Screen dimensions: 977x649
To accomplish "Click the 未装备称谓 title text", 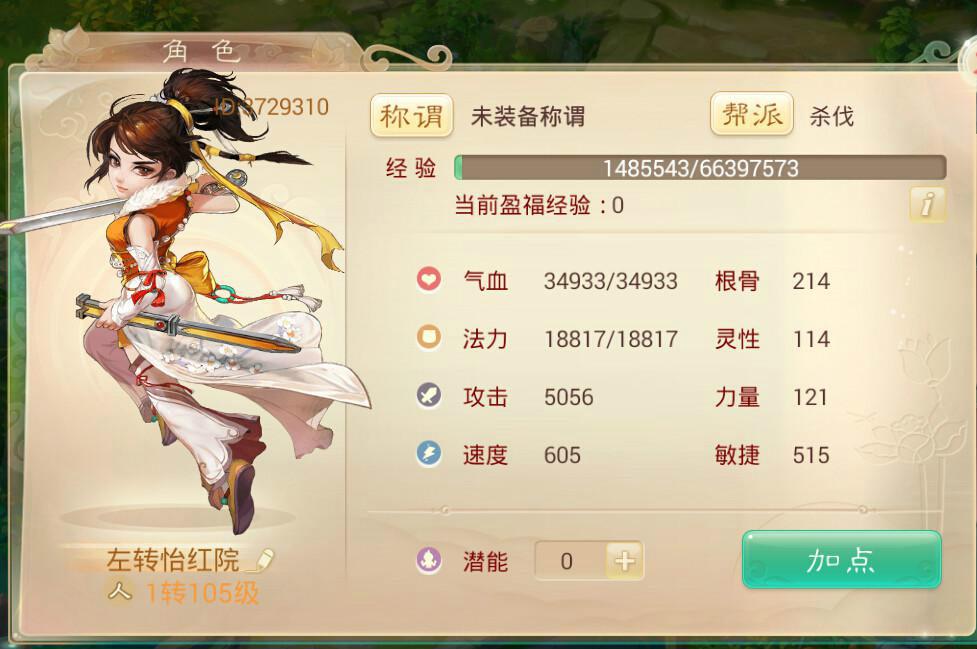I will tap(528, 116).
